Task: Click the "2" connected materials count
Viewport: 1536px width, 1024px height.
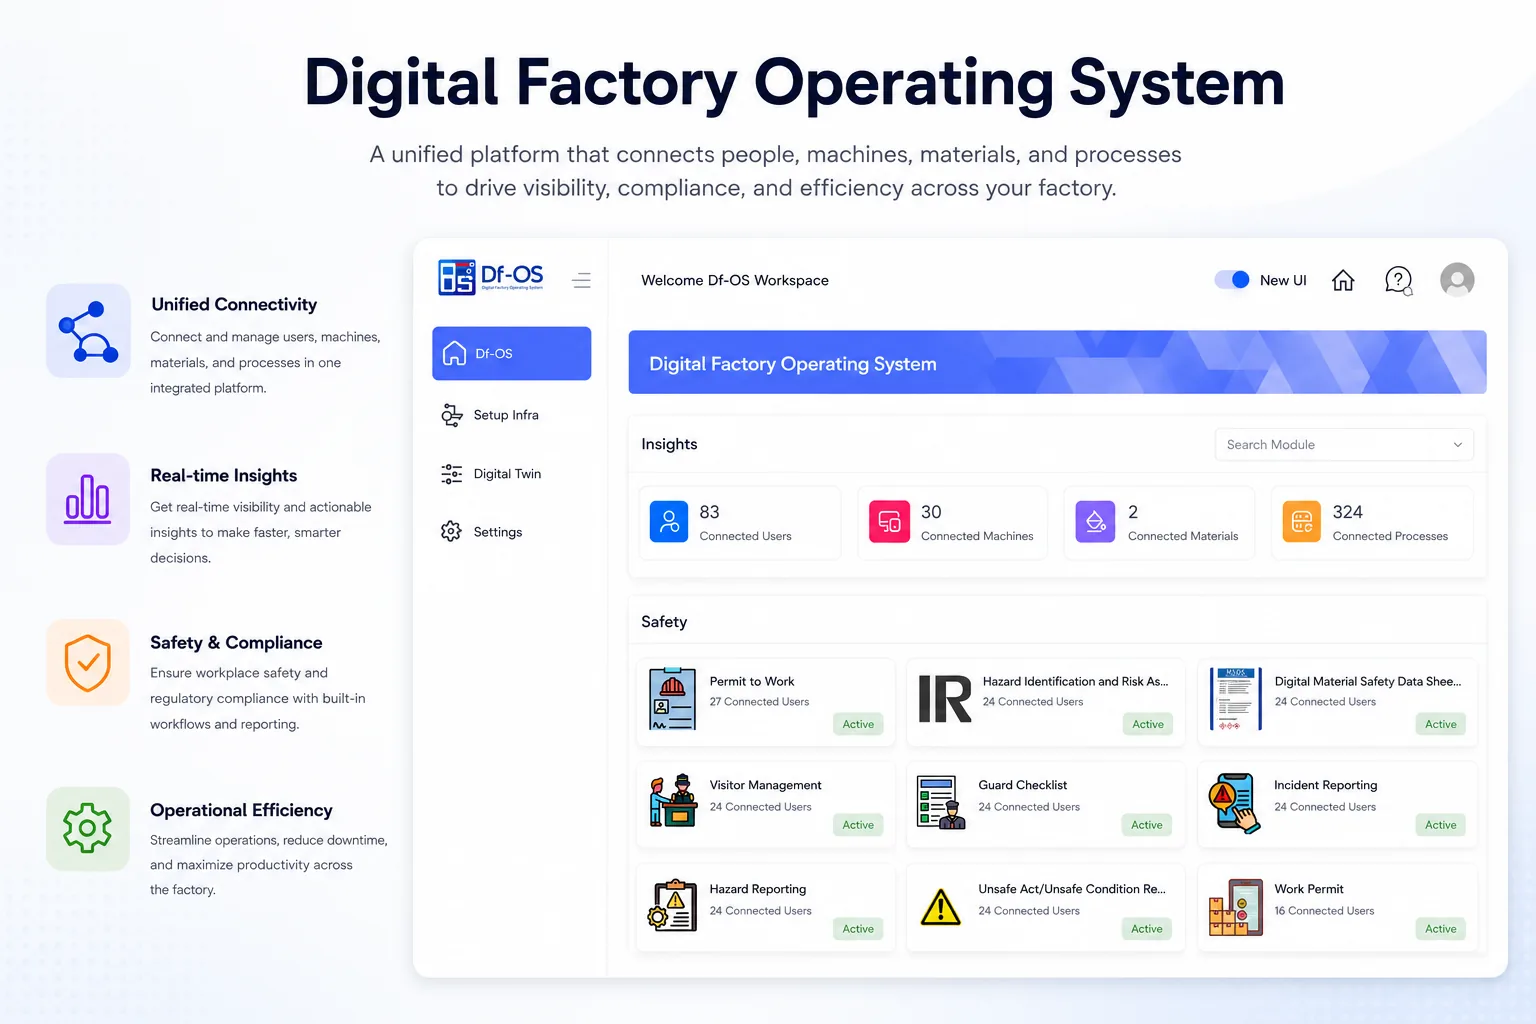Action: click(x=1133, y=512)
